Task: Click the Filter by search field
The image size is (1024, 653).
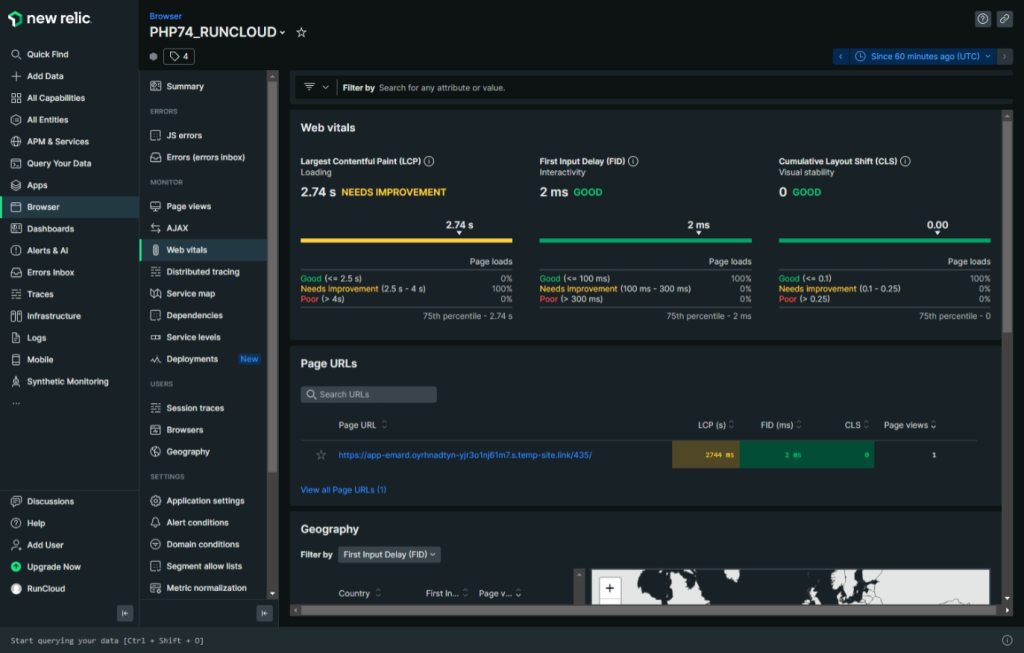Action: click(673, 88)
